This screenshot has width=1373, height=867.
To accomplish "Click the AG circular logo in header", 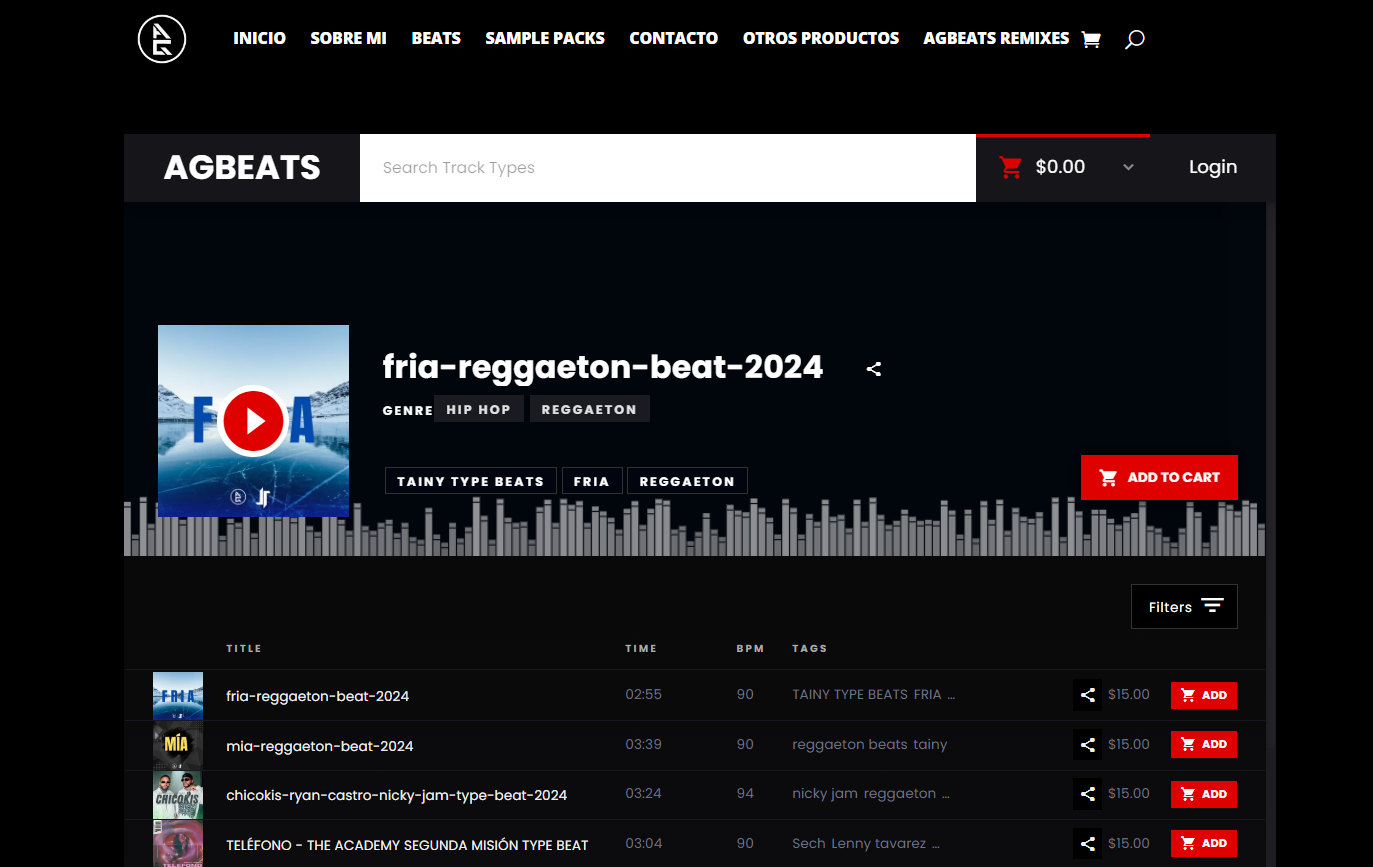I will [x=162, y=39].
